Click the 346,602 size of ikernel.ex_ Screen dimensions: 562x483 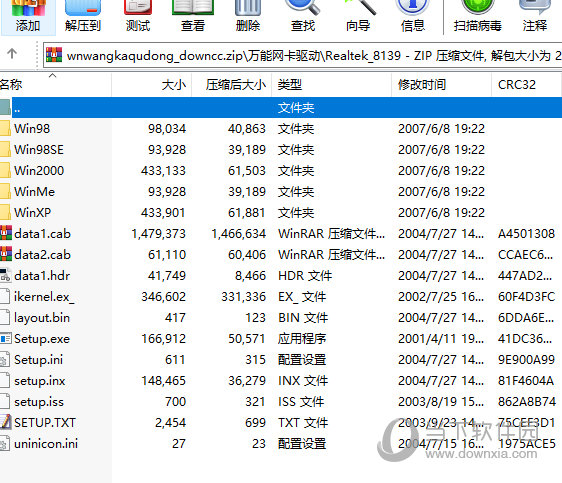pos(163,297)
